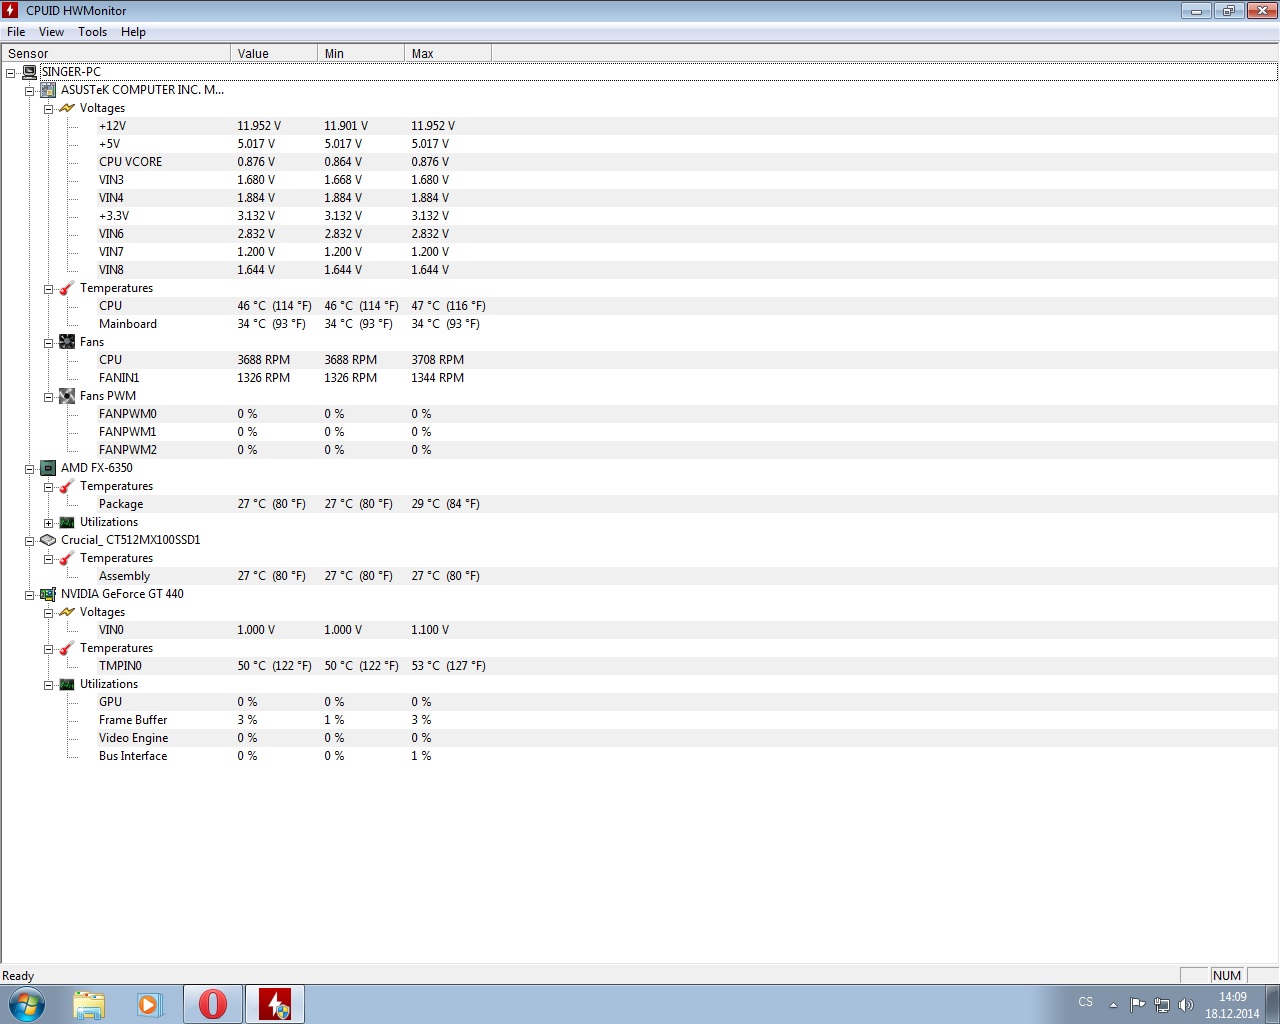
Task: Click the Fans PWM category icon
Action: click(67, 396)
